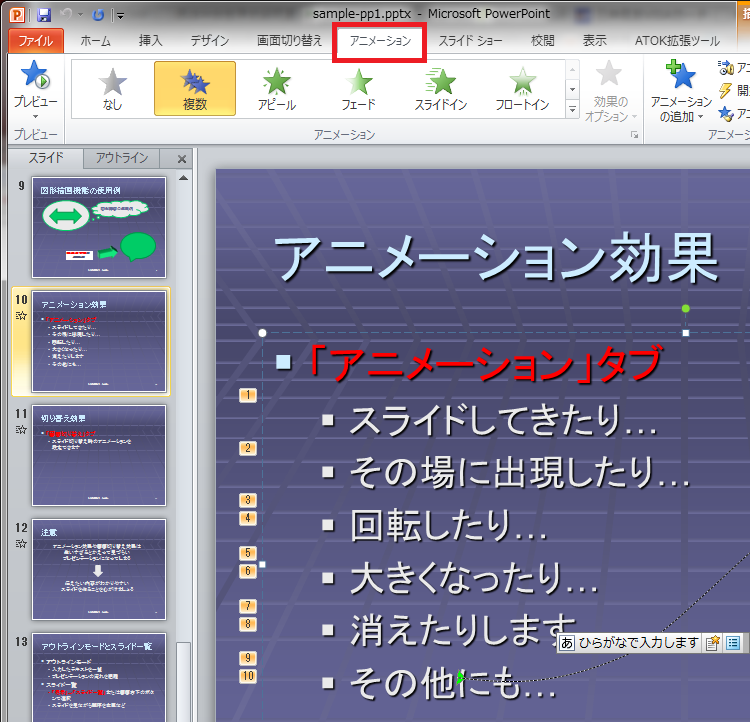Select animation order marker 7
Image resolution: width=750 pixels, height=722 pixels.
[248, 606]
